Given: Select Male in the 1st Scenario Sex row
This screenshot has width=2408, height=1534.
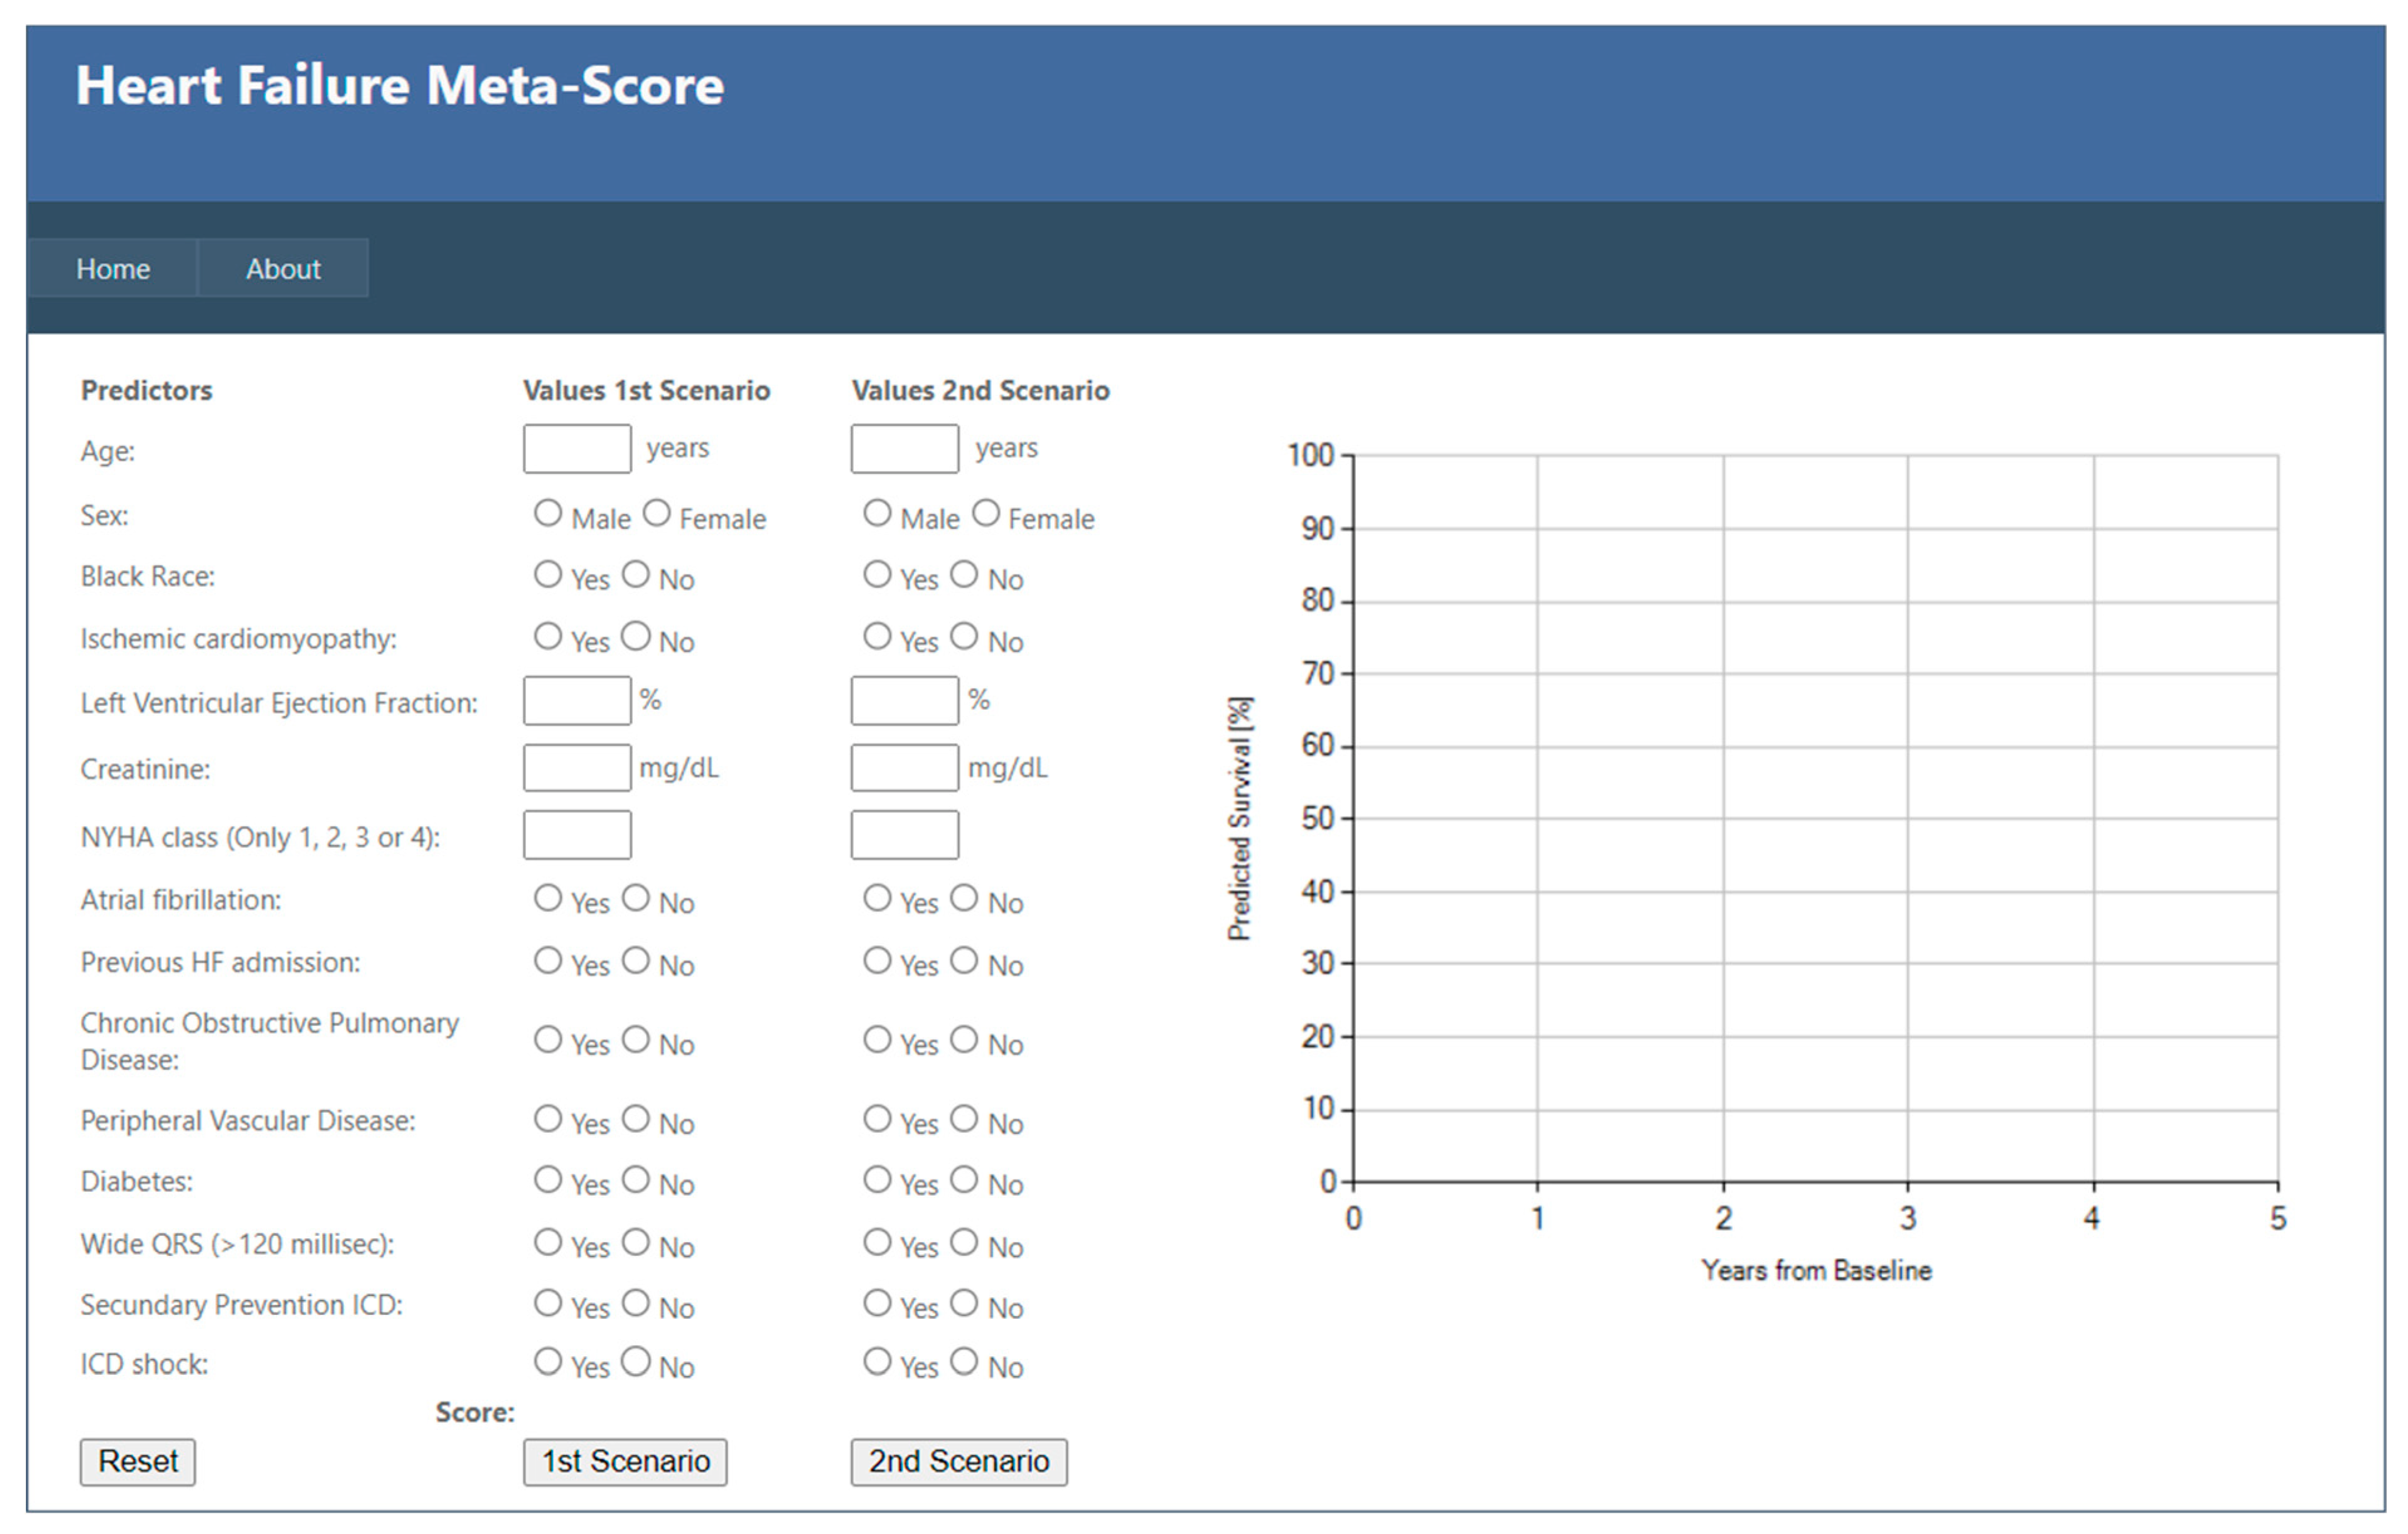Looking at the screenshot, I should pyautogui.click(x=547, y=513).
